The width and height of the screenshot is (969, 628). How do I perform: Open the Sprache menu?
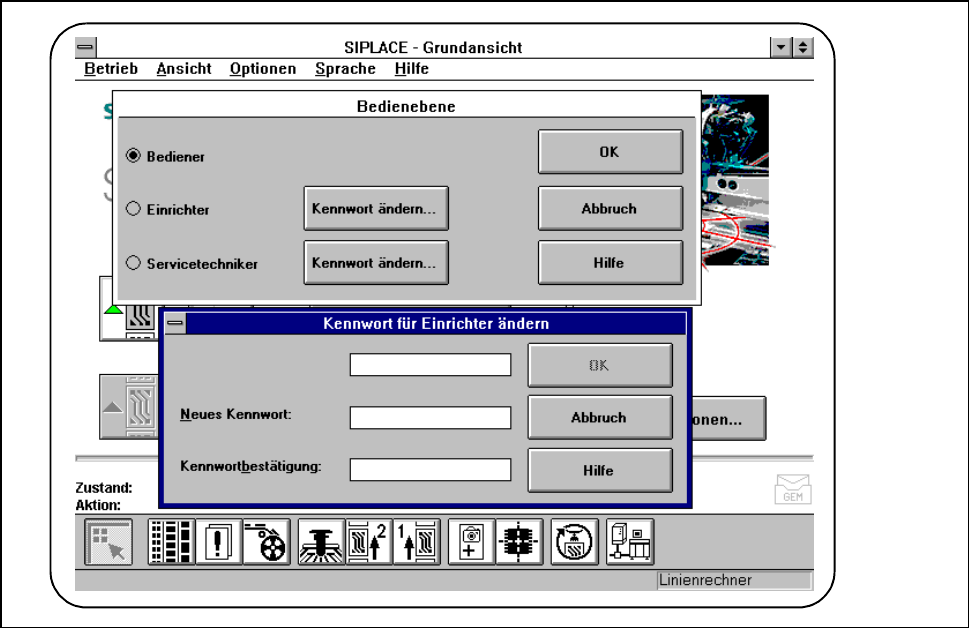pyautogui.click(x=345, y=69)
